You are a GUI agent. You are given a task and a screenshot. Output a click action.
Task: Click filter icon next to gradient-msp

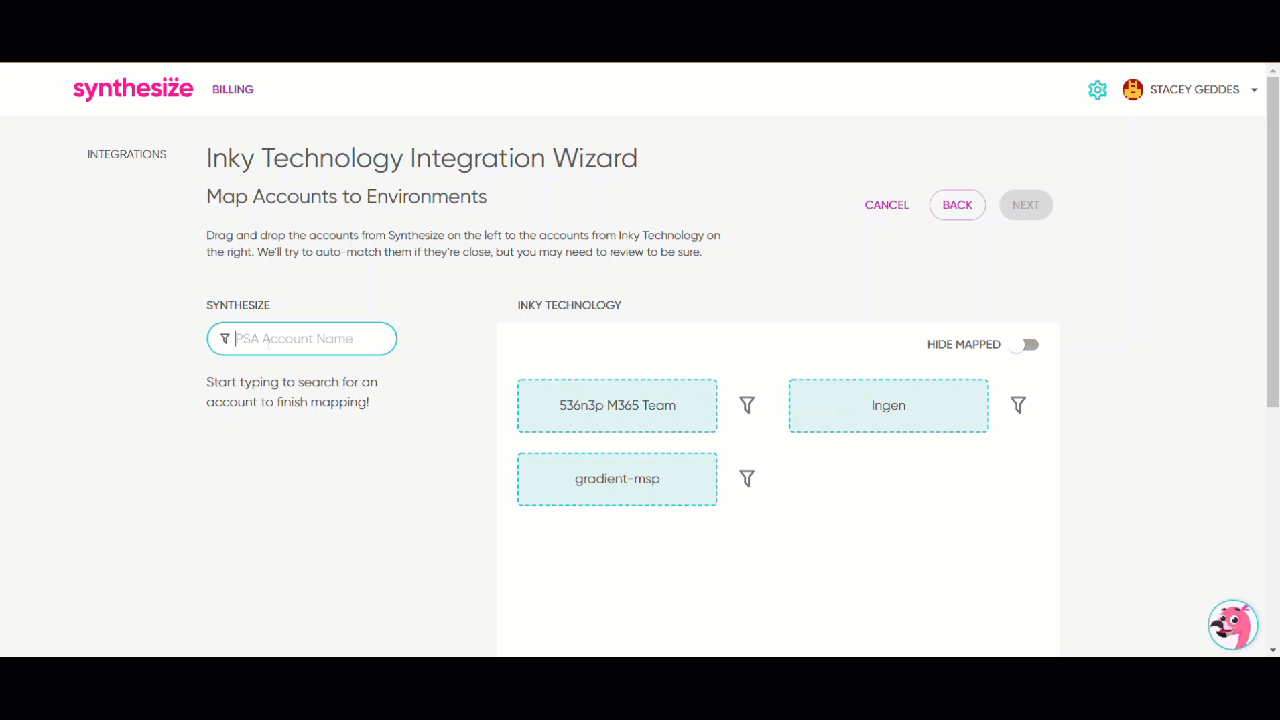tap(747, 479)
